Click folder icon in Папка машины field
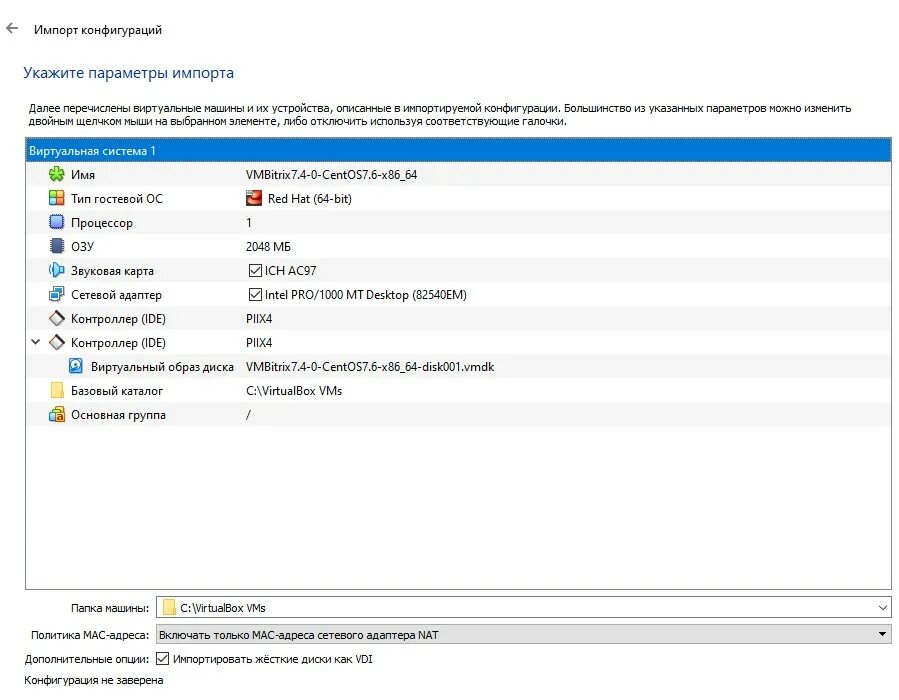 [169, 607]
